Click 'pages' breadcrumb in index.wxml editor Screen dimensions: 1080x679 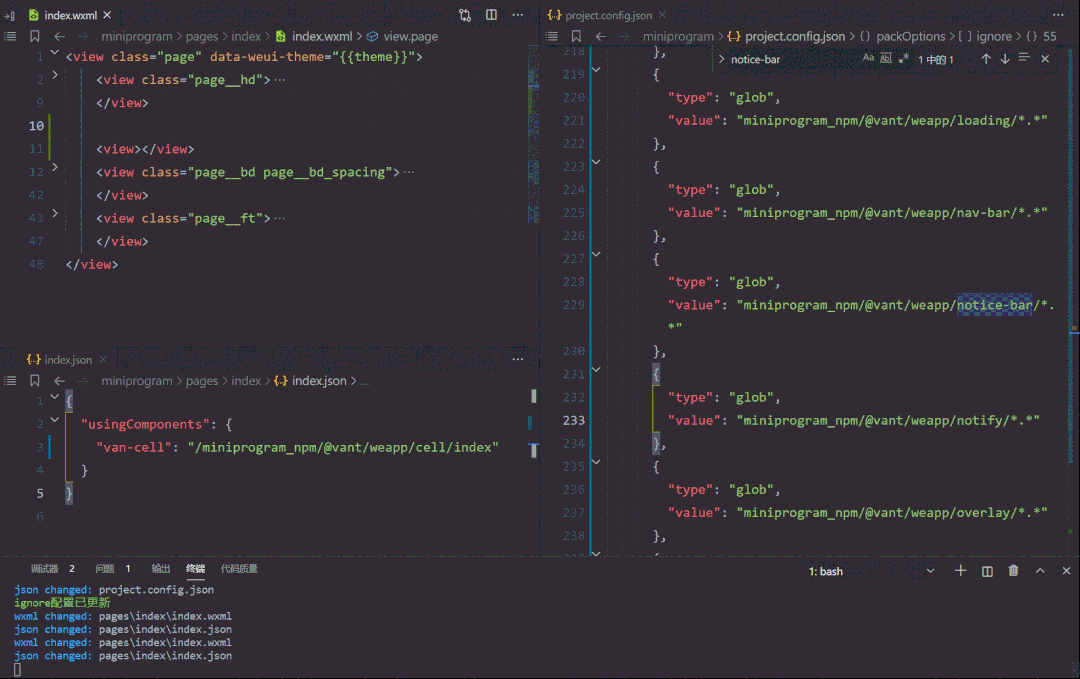point(202,36)
